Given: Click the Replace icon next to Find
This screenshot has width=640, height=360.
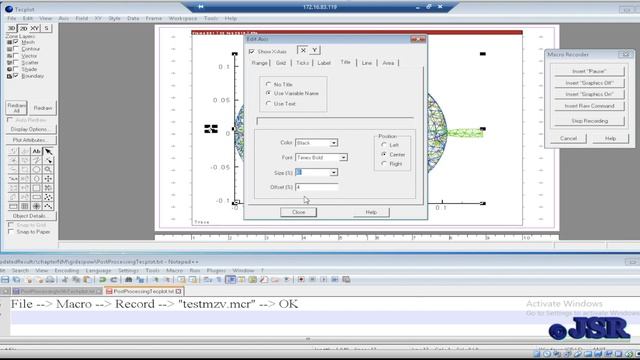Looking at the screenshot, I should point(140,280).
